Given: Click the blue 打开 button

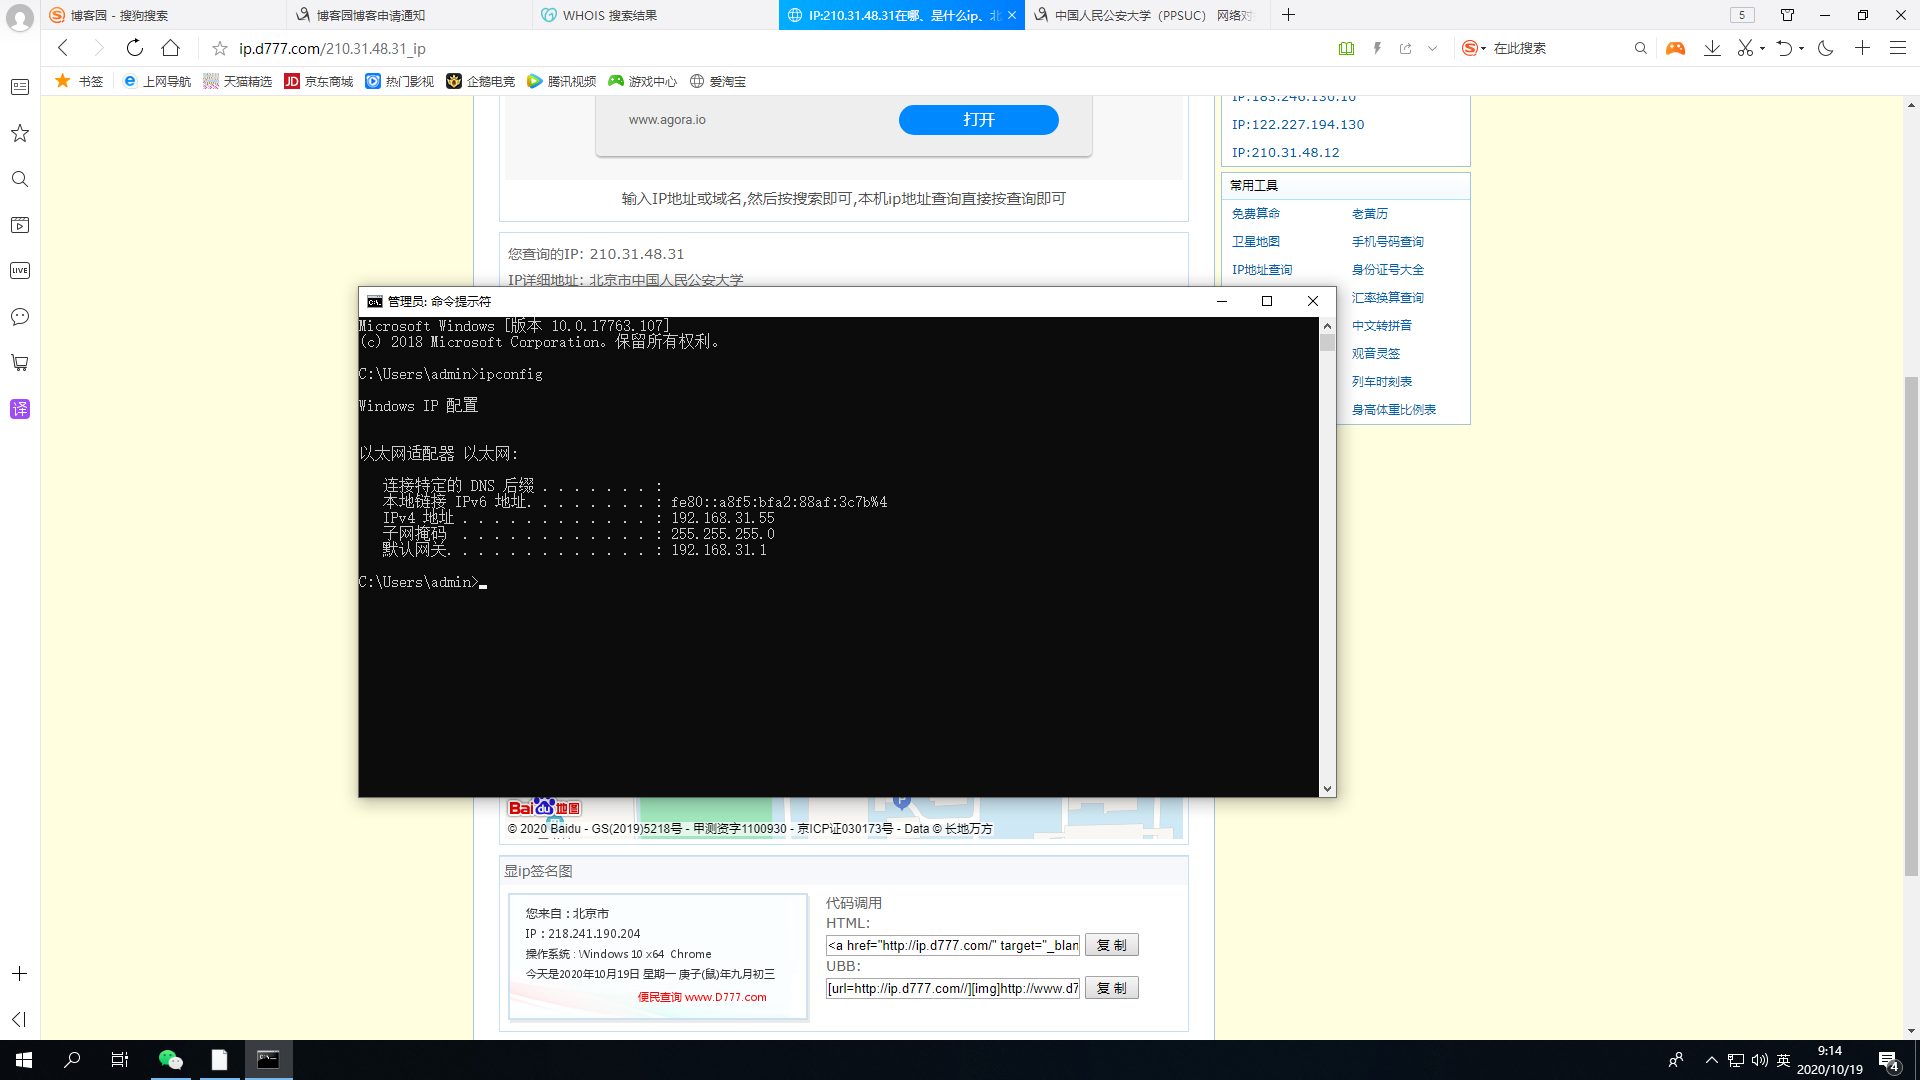Looking at the screenshot, I should [x=978, y=120].
